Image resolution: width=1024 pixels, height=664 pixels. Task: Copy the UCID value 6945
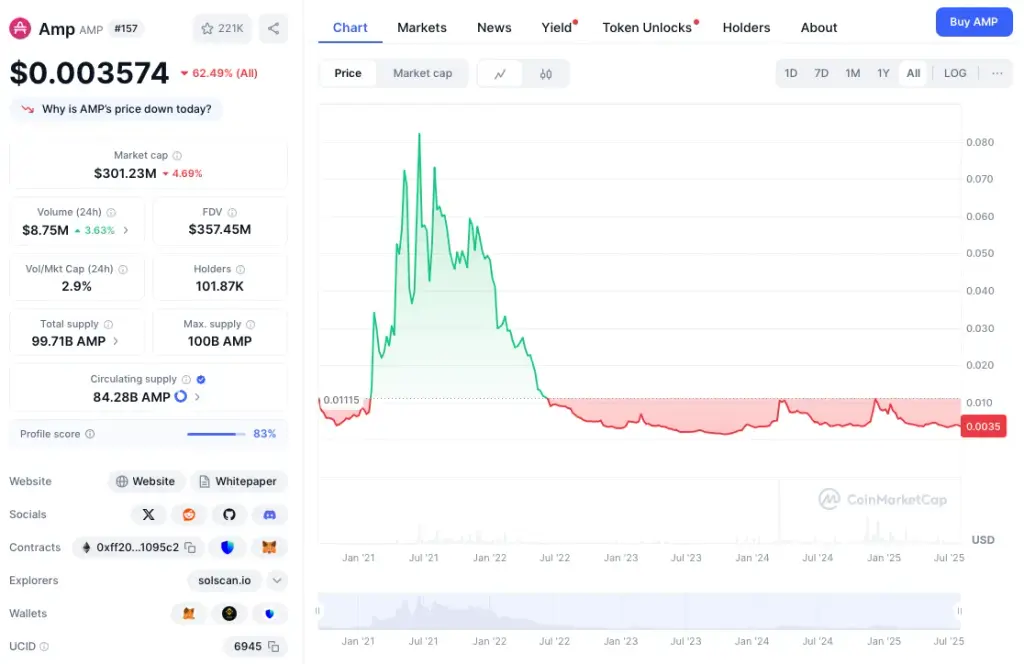[x=274, y=646]
